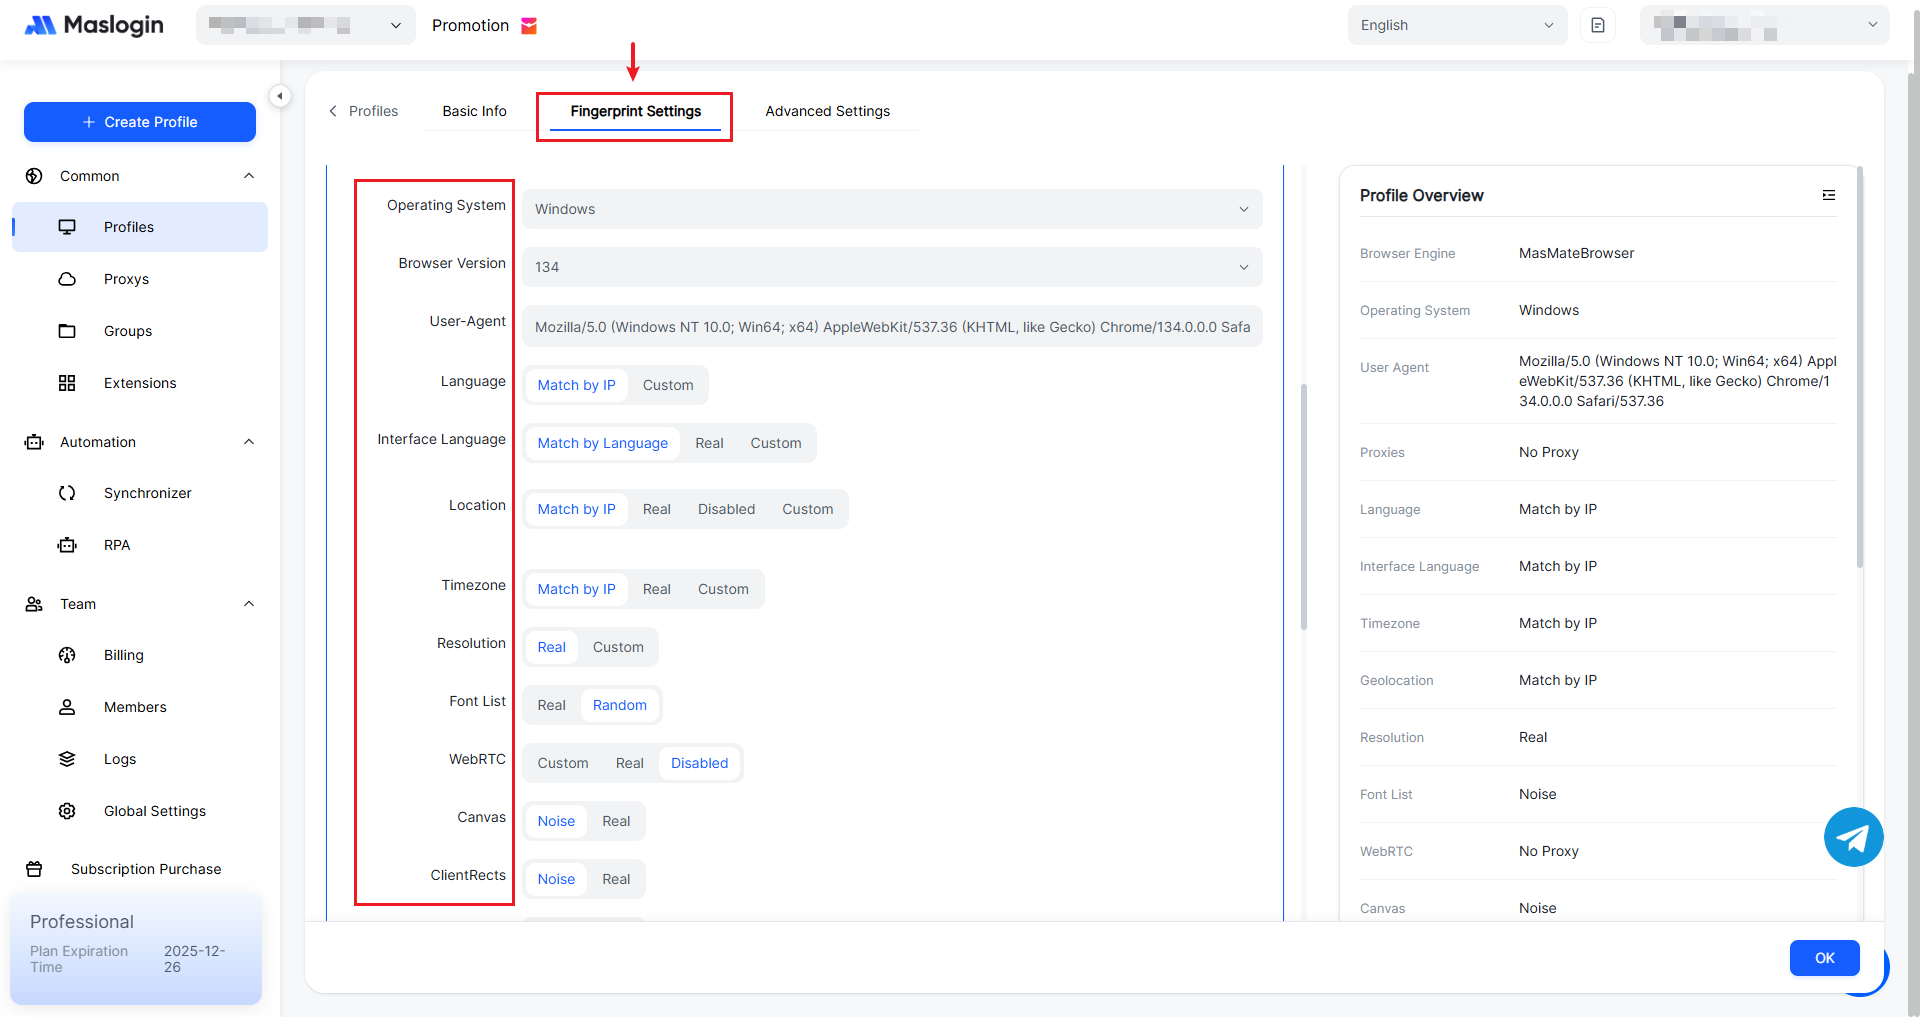The image size is (1920, 1017).
Task: Click into the User-Agent text field
Action: (891, 327)
